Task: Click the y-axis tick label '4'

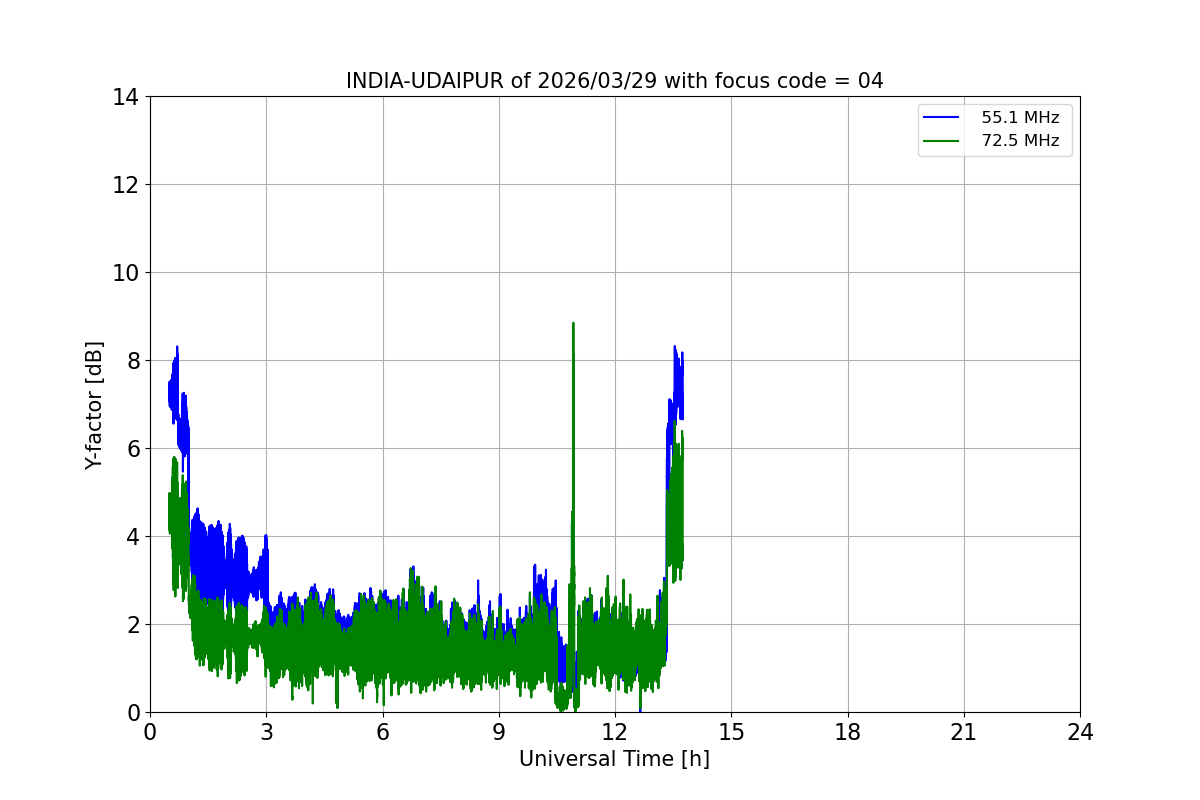Action: point(132,537)
